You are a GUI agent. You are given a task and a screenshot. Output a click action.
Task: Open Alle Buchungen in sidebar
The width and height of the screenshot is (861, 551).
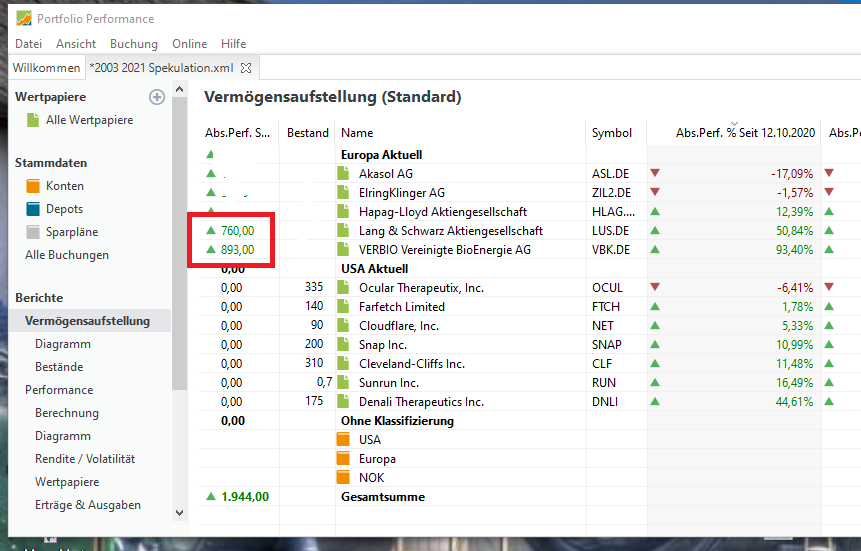tap(67, 255)
